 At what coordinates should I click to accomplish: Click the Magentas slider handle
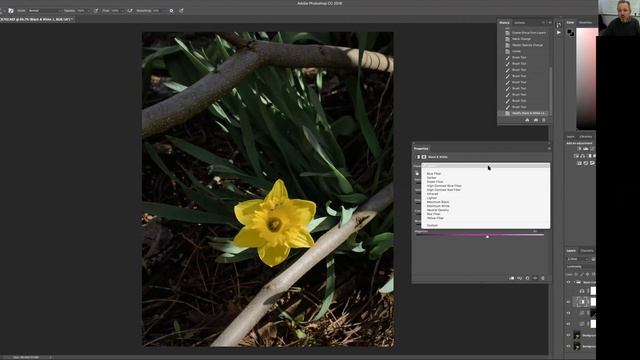coord(487,236)
